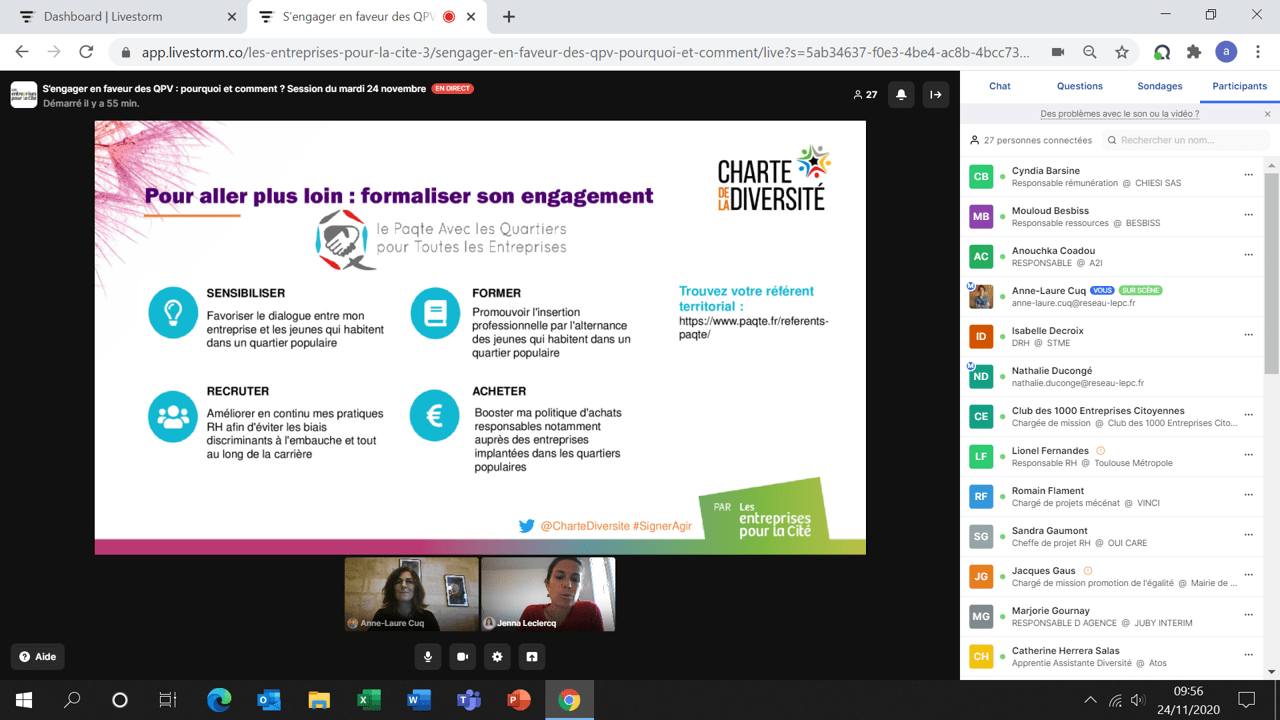Open the options menu for Cyndia Barsine
The height and width of the screenshot is (720, 1280).
[x=1248, y=175]
